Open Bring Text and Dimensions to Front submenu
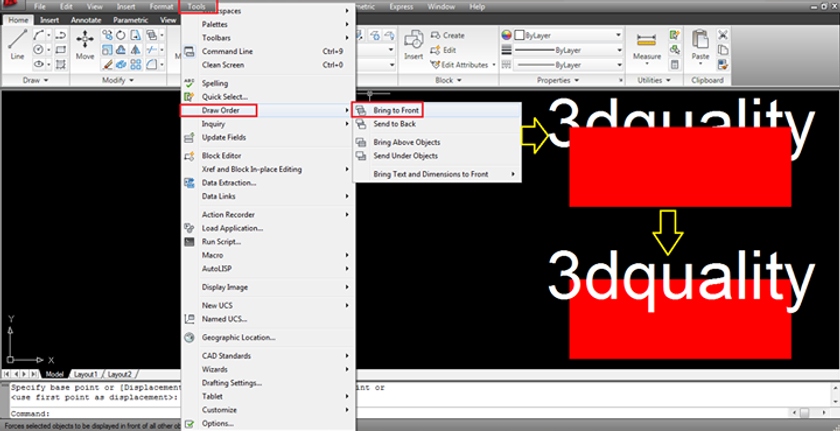 tap(437, 174)
